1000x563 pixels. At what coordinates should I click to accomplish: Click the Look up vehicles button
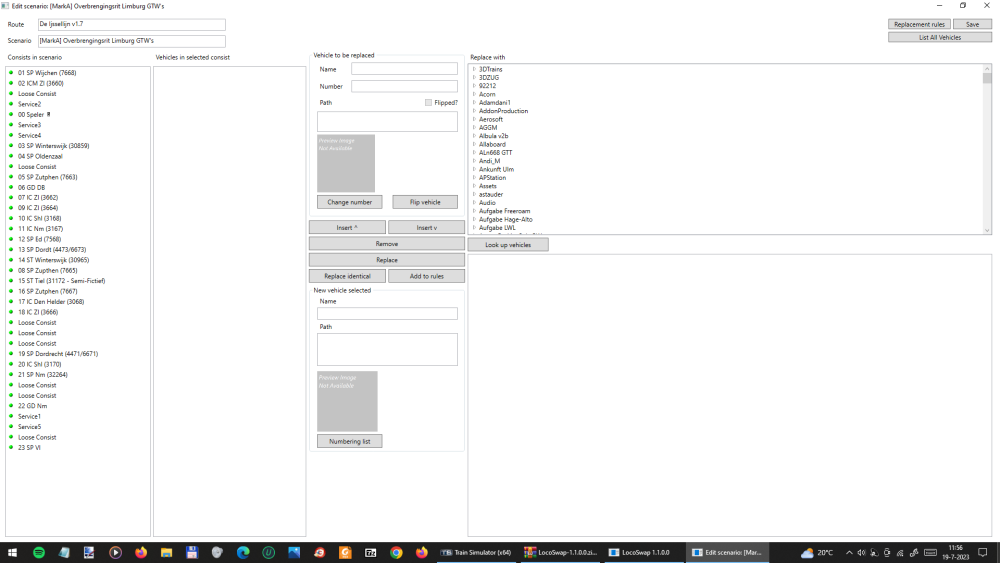[508, 244]
